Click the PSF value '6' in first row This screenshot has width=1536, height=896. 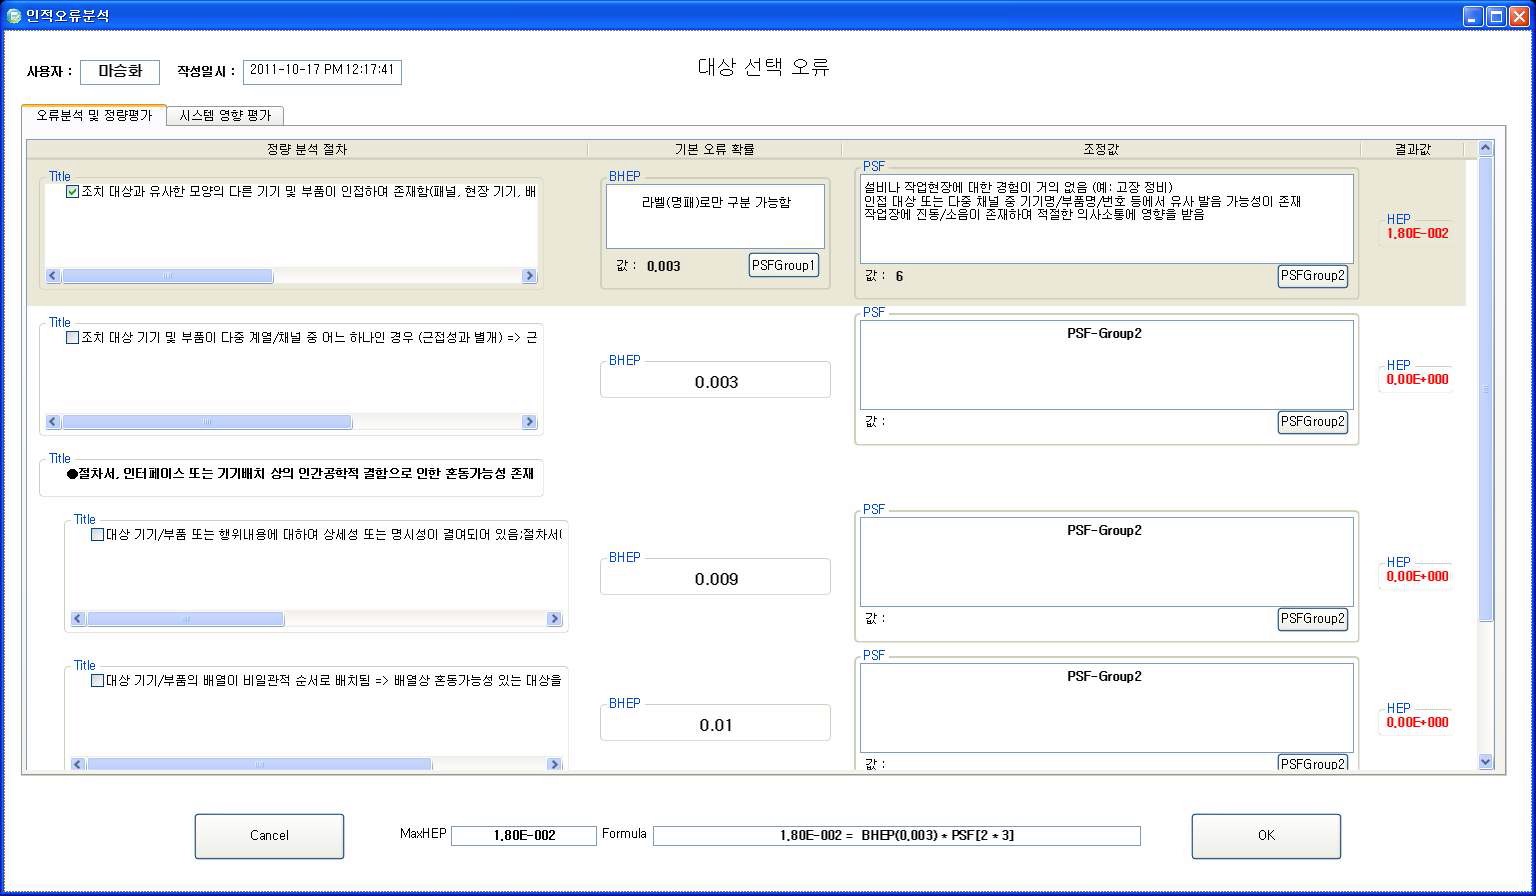(x=899, y=276)
